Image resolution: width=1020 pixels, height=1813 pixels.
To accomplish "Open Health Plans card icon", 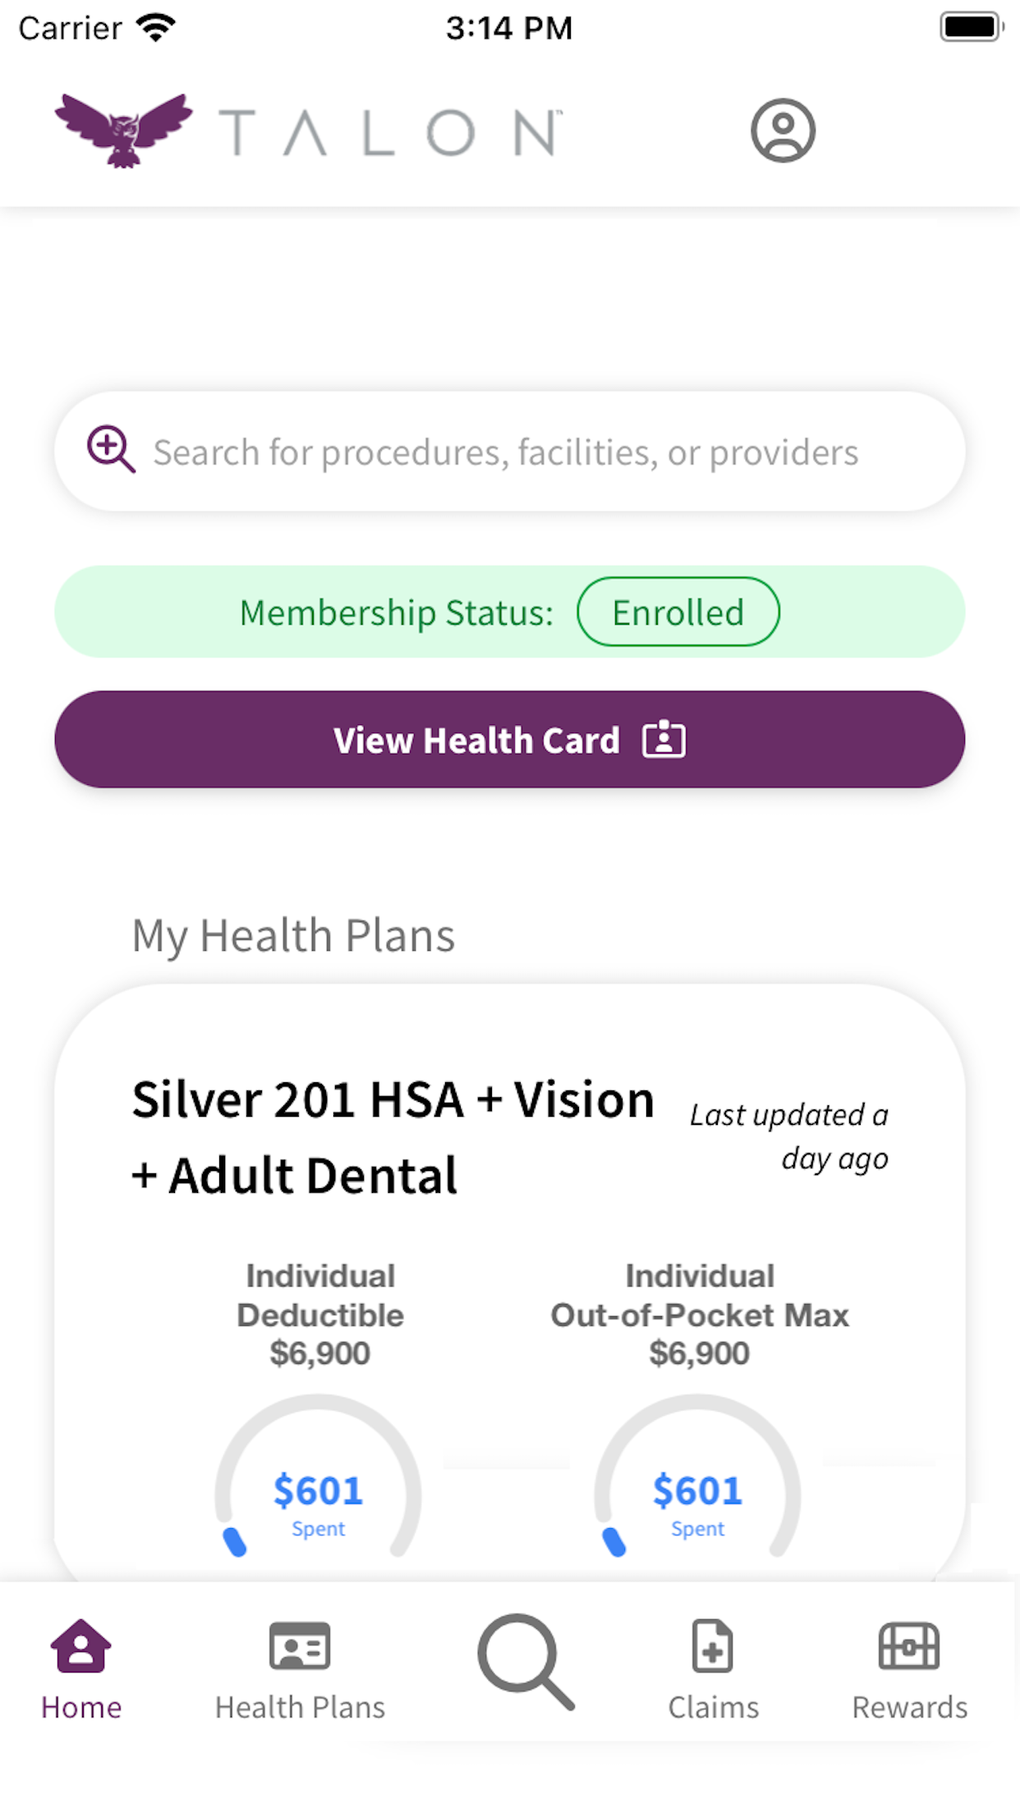I will (300, 1646).
